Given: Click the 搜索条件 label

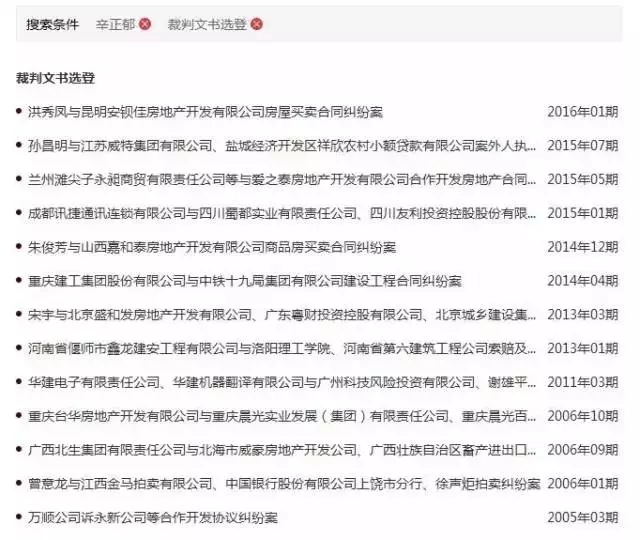Looking at the screenshot, I should coord(52,24).
